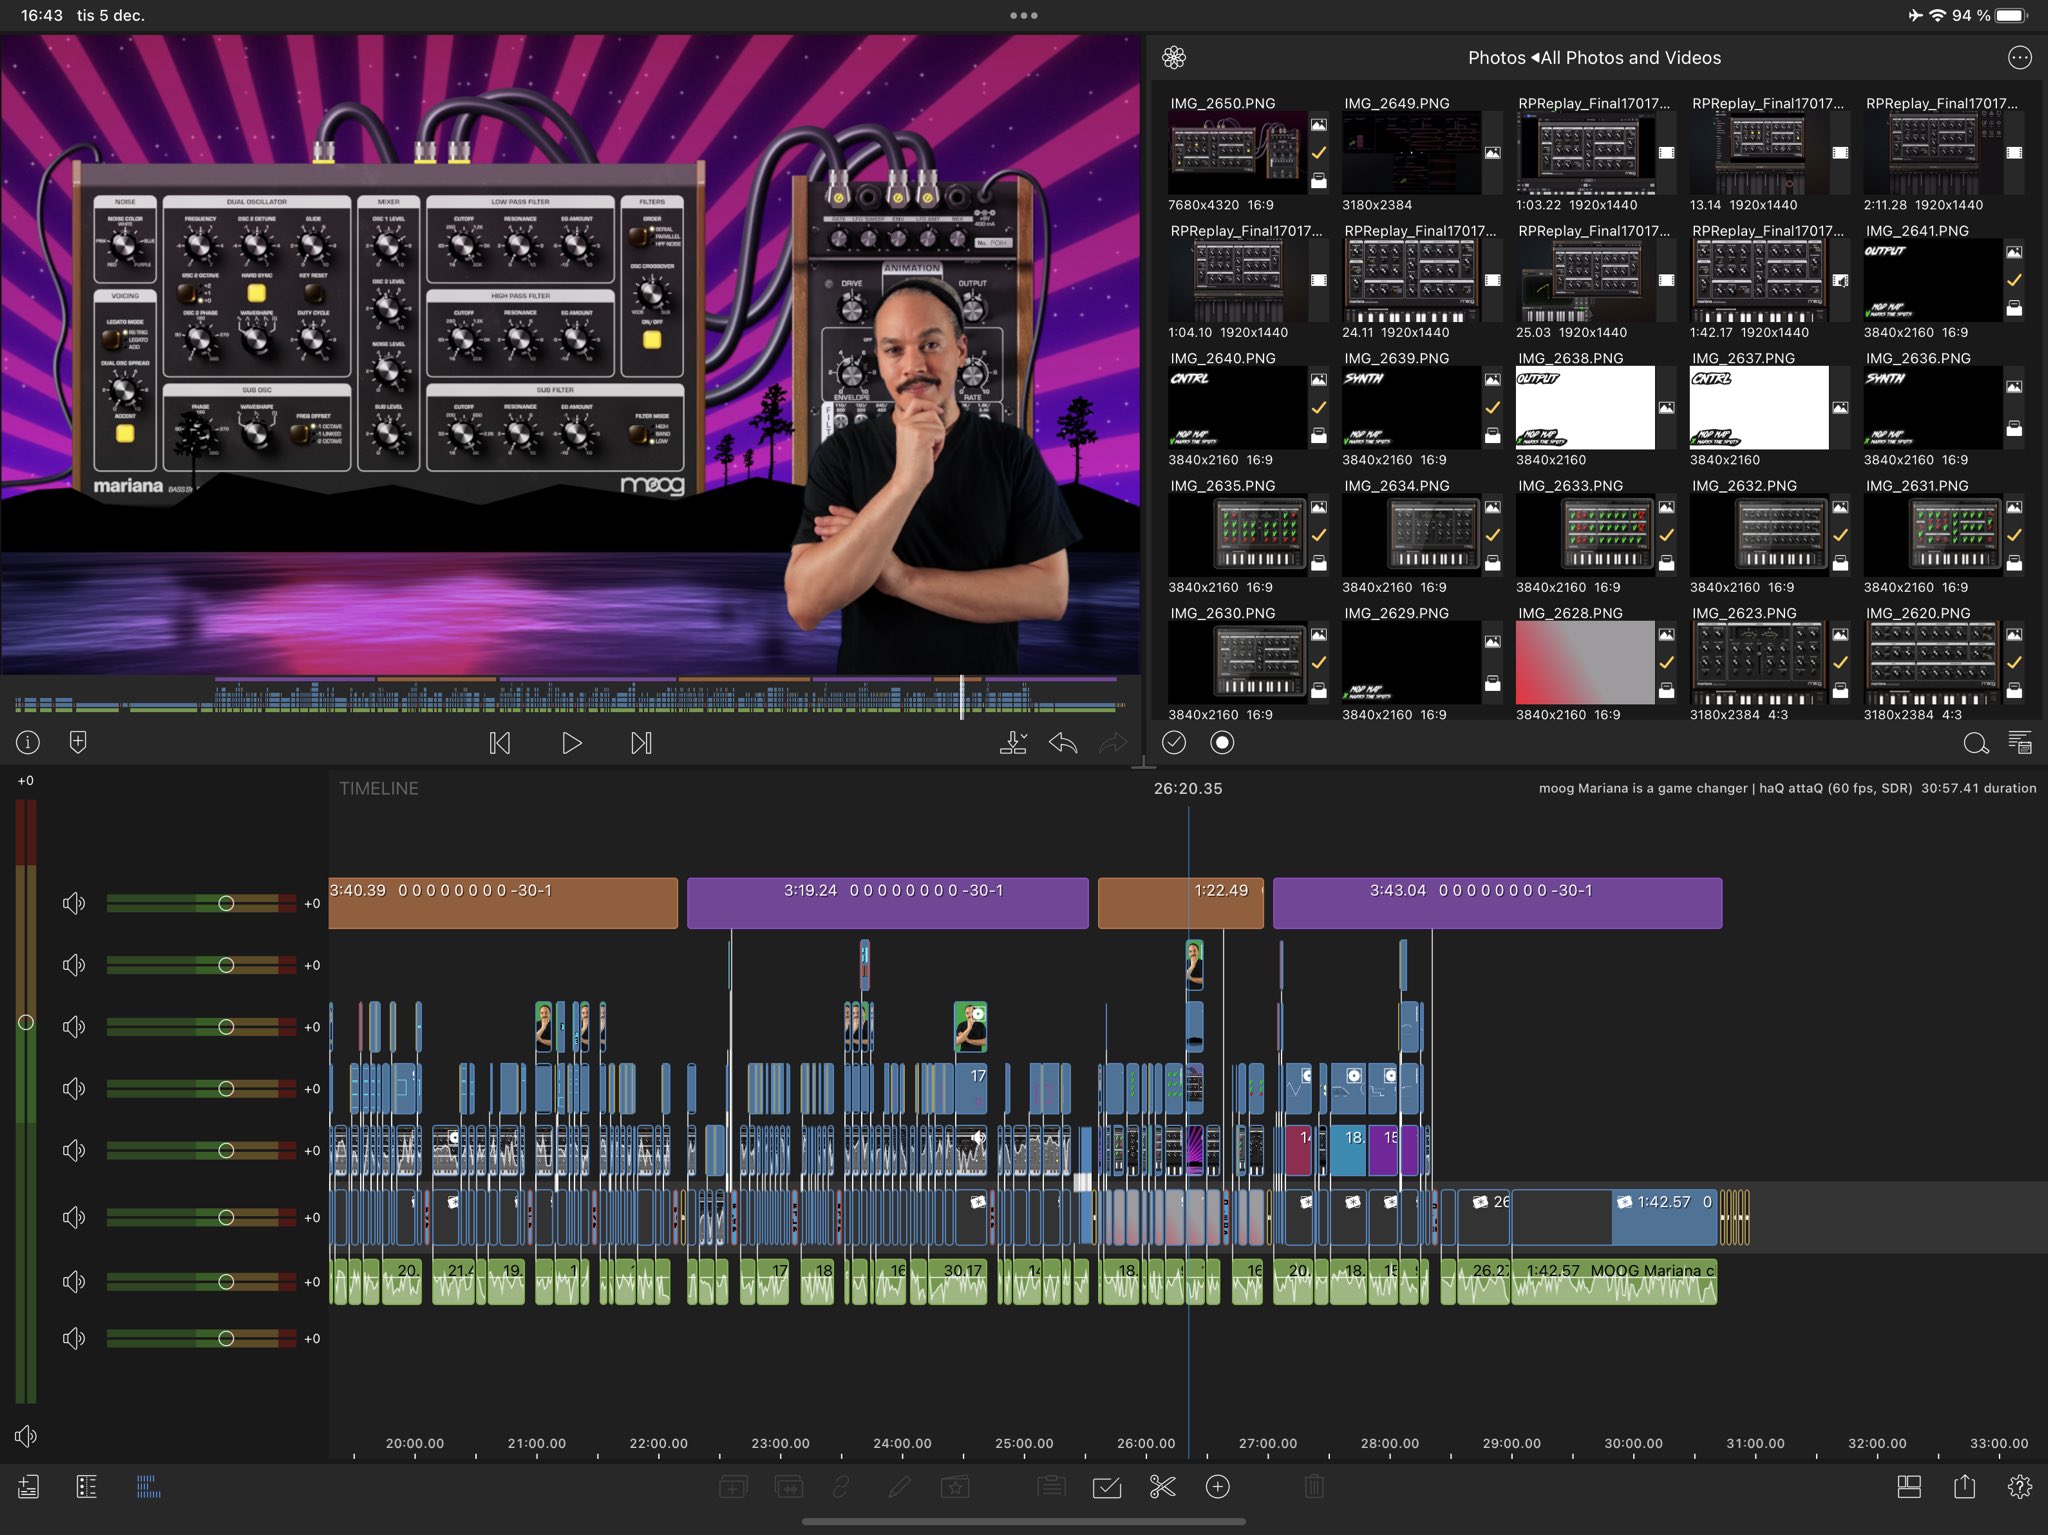This screenshot has width=2048, height=1535.
Task: Mute the fourth track speaker
Action: (x=74, y=1088)
